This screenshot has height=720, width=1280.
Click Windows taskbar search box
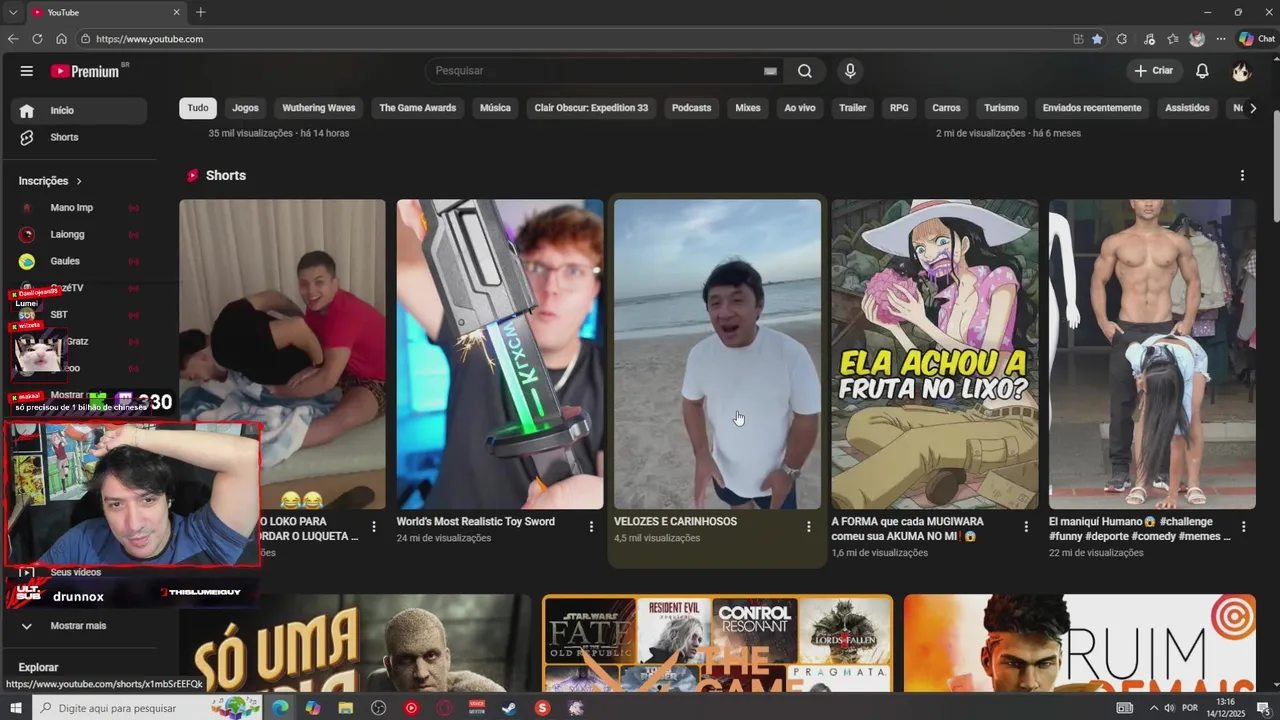coord(148,708)
